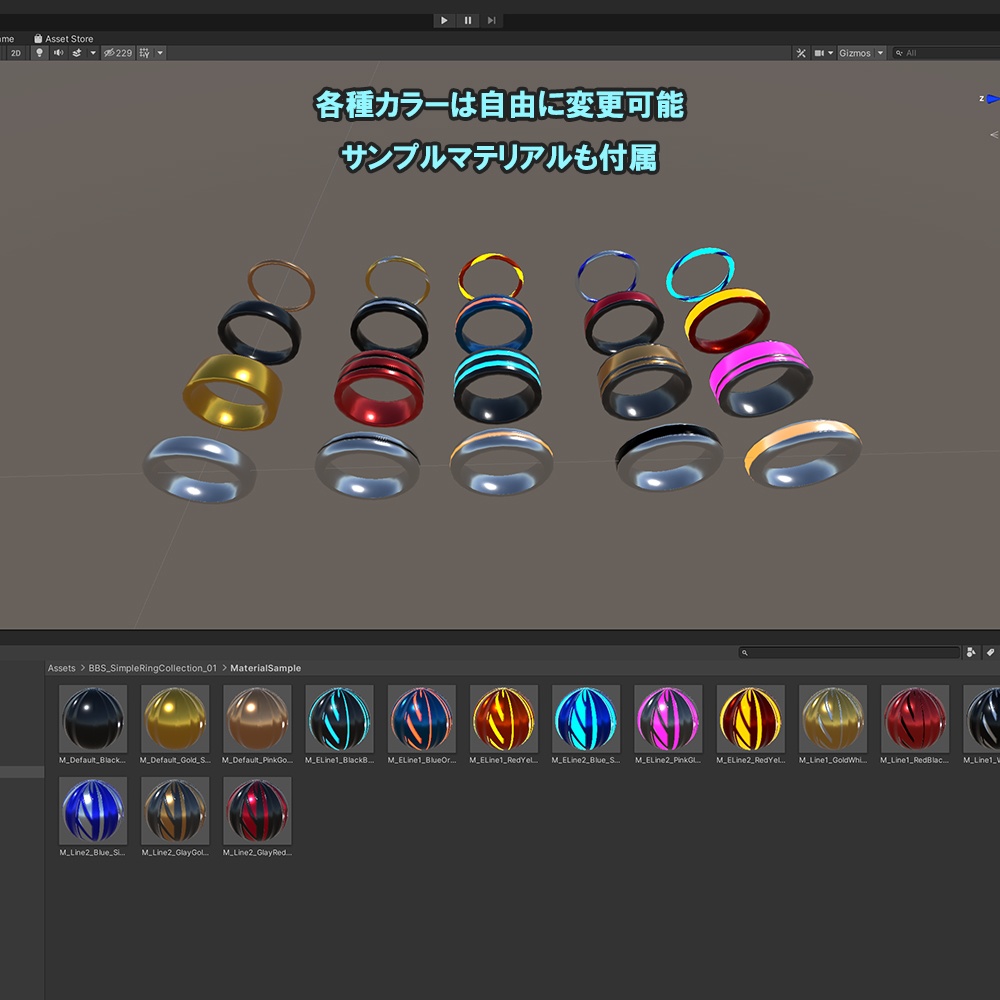
Task: Toggle Scene view audio
Action: tap(58, 52)
